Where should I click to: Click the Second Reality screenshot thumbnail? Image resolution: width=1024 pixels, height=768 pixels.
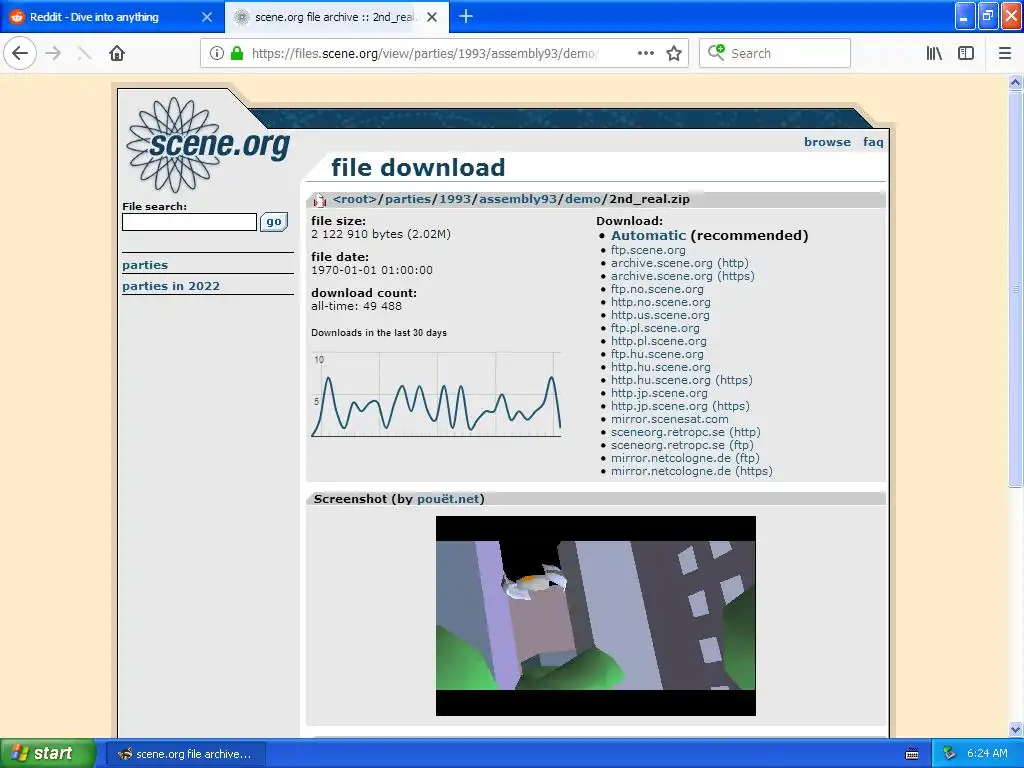(596, 616)
